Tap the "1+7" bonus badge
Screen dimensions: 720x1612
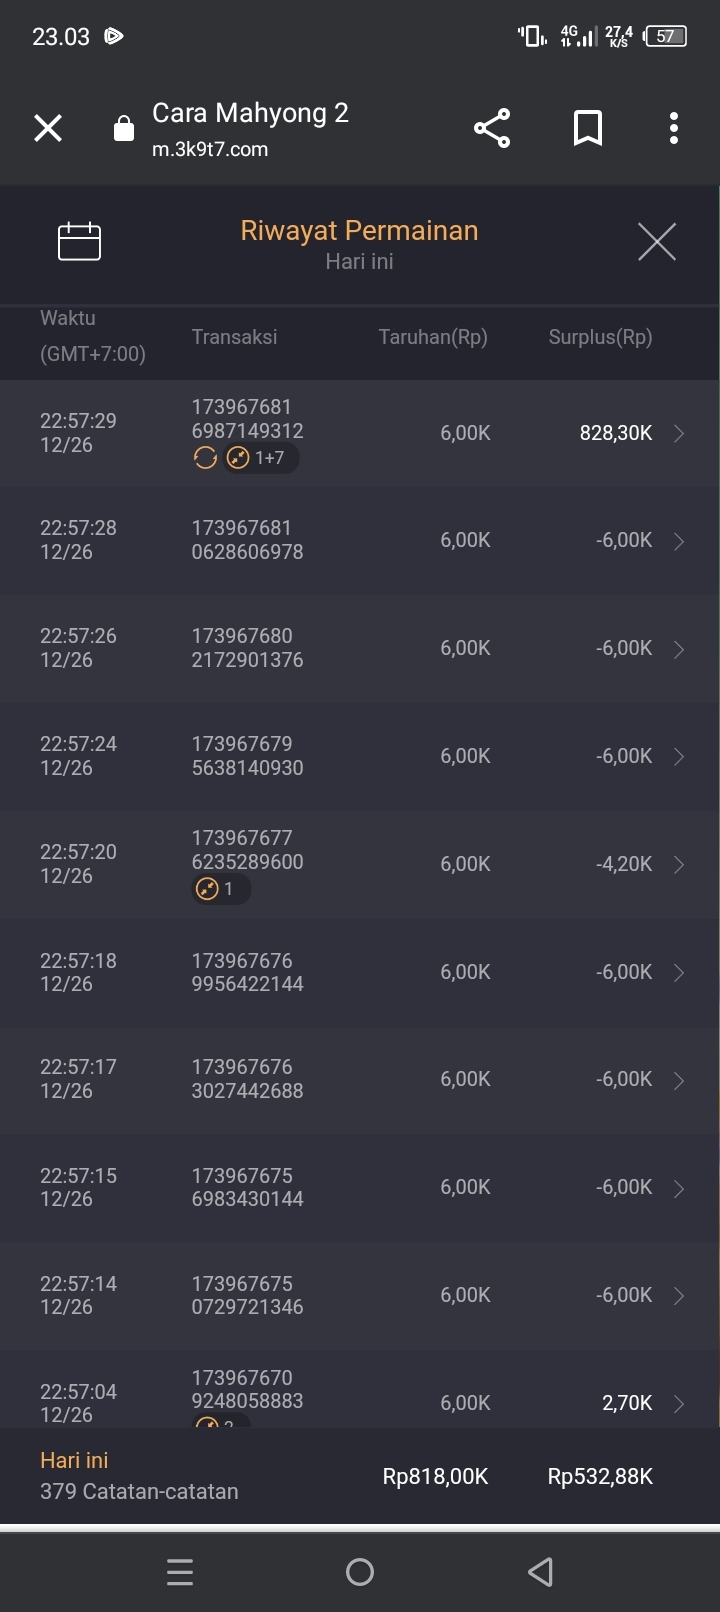click(x=260, y=458)
